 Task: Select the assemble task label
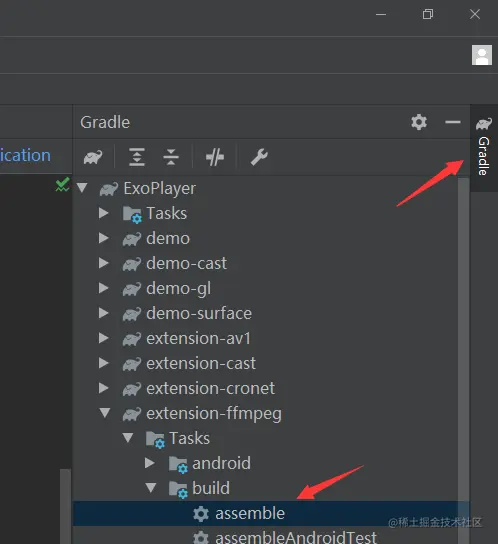pyautogui.click(x=250, y=513)
